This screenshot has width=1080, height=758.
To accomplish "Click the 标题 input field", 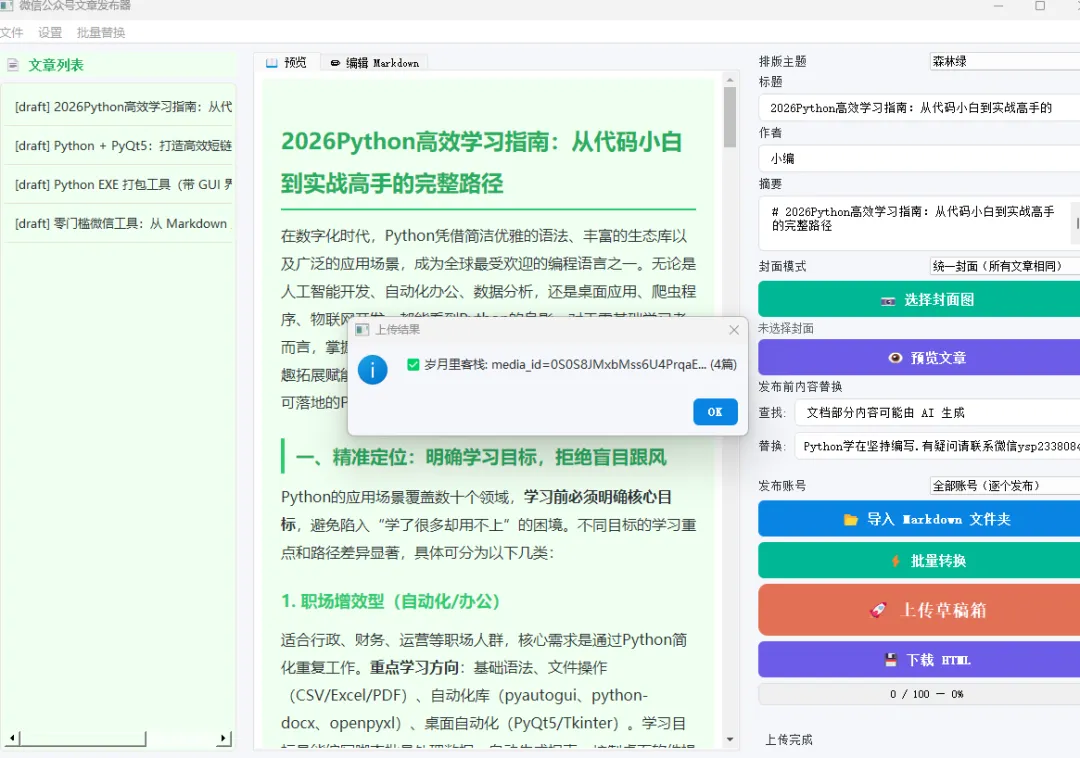I will pos(920,107).
